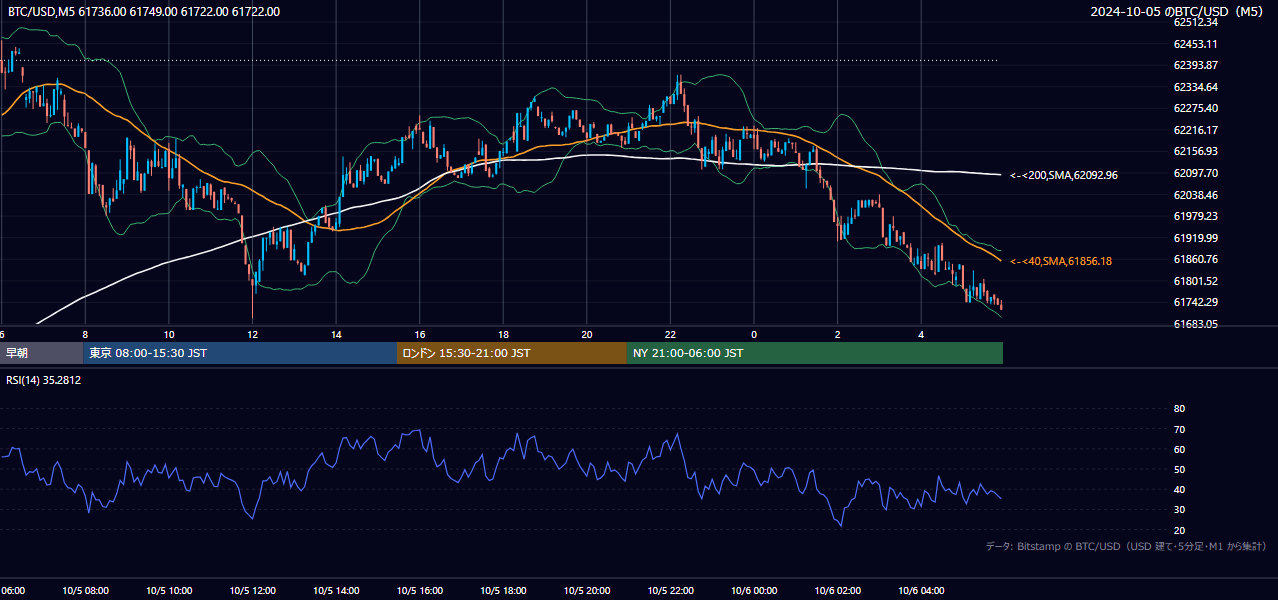Screen dimensions: 1278x600
Task: Click price axis label 62275.40
Action: (1195, 108)
